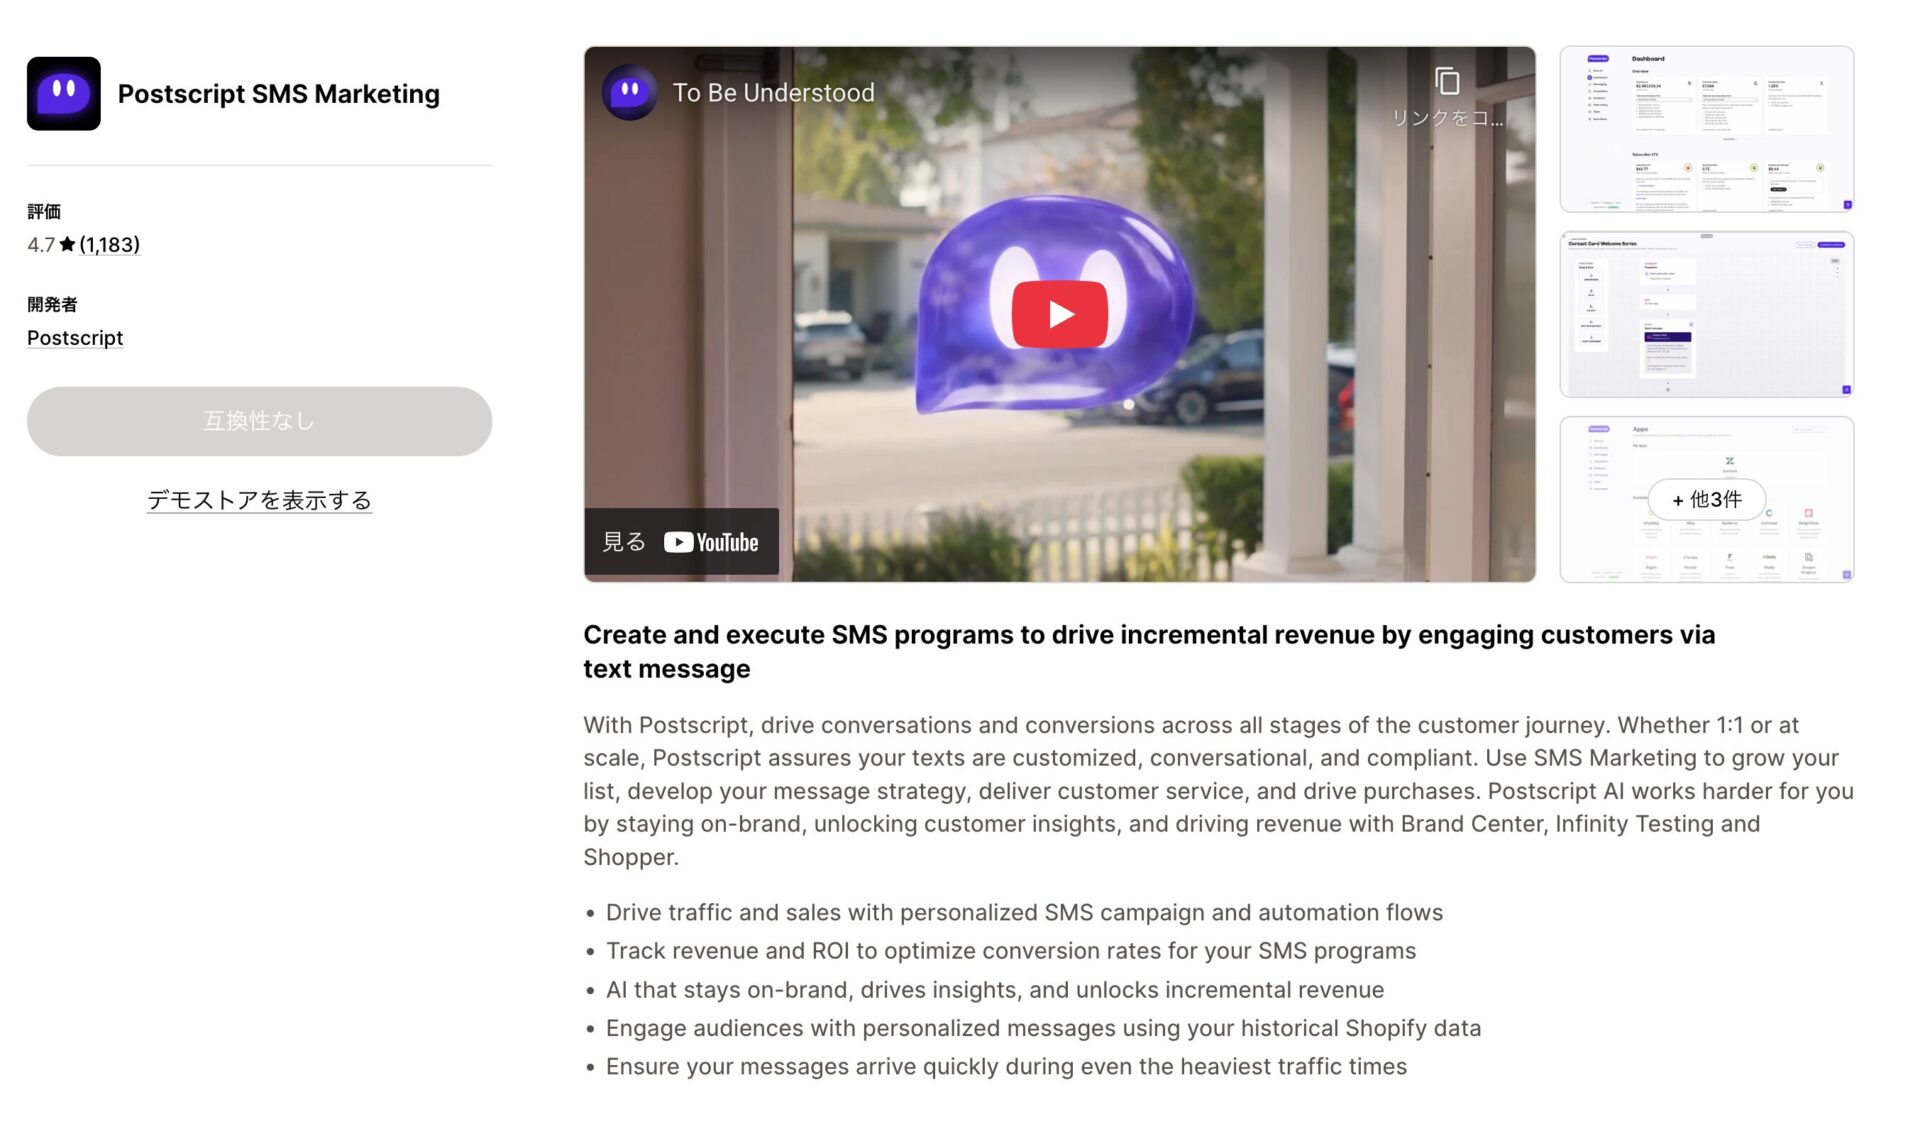Click the リンクをコ... copy link label
This screenshot has width=1920, height=1124.
pyautogui.click(x=1447, y=118)
